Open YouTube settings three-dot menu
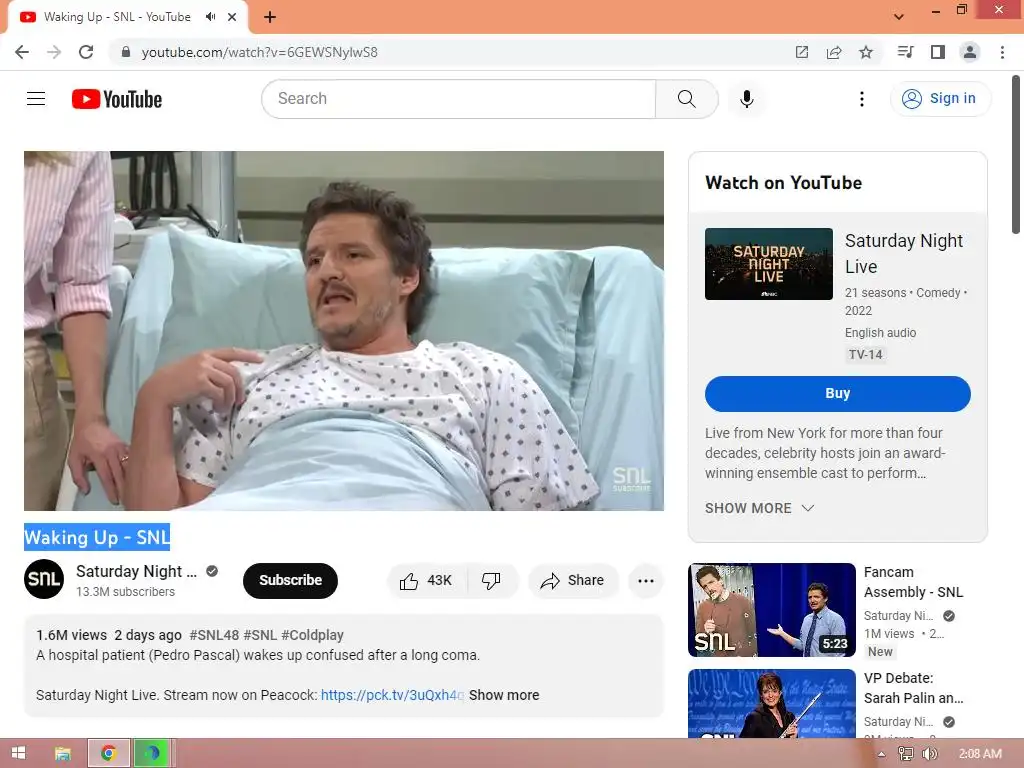The width and height of the screenshot is (1024, 768). point(861,99)
